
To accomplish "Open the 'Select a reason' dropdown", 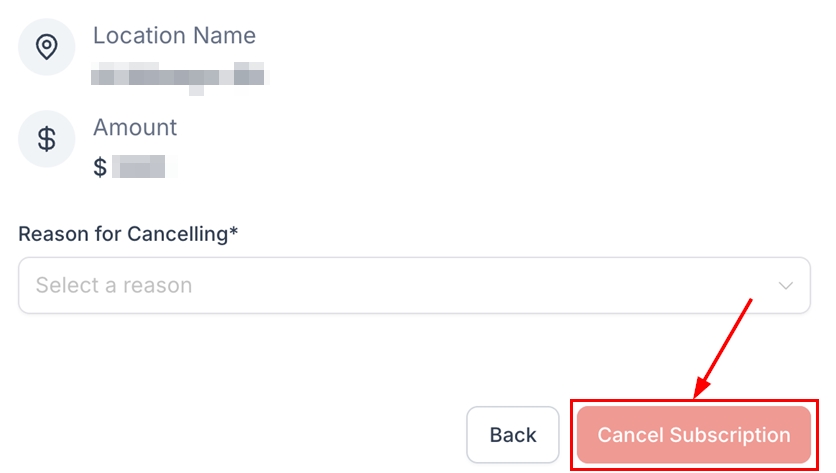I will point(414,286).
